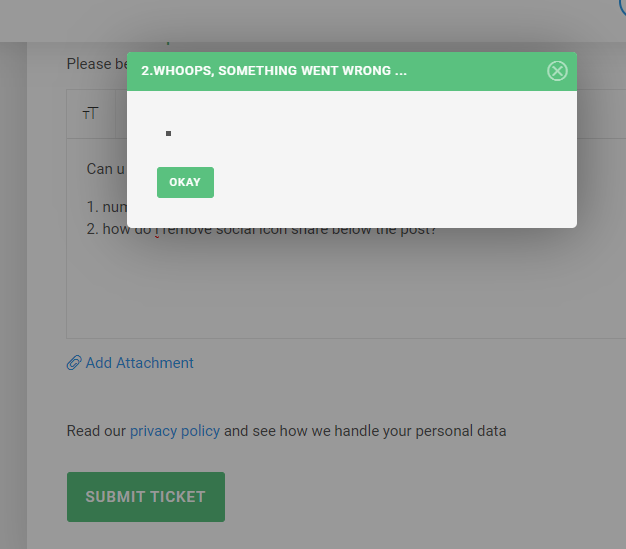The width and height of the screenshot is (626, 549).
Task: Place cursor in the "1. num" list line
Action: (107, 207)
